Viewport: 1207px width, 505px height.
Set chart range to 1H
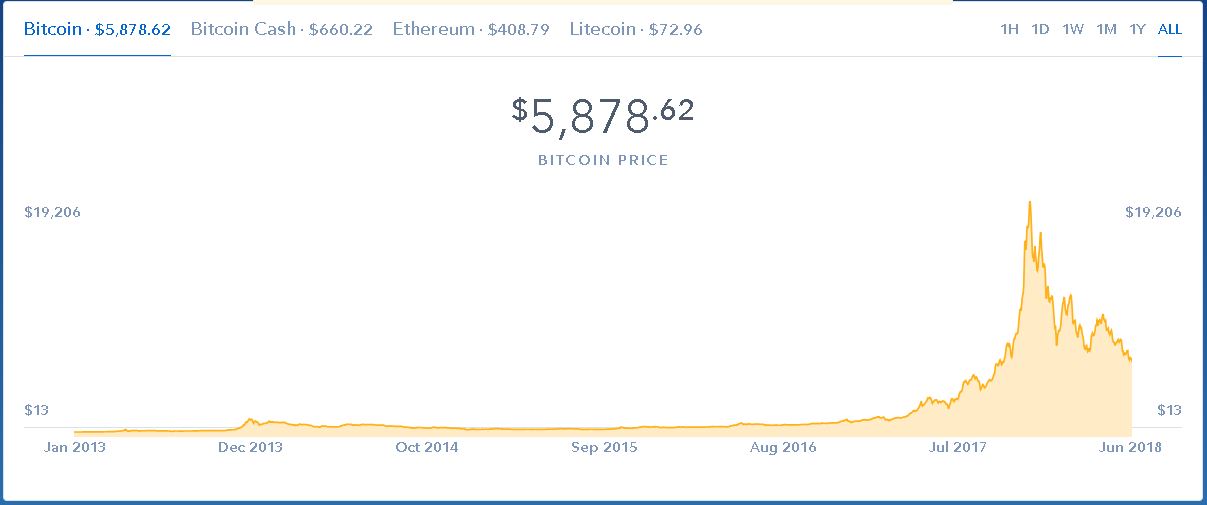click(x=1009, y=29)
